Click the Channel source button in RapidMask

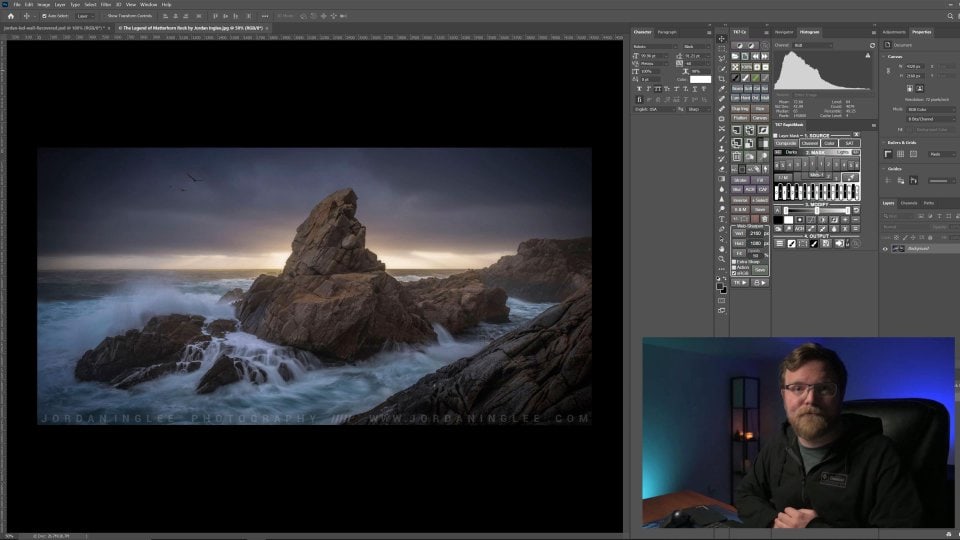point(809,143)
